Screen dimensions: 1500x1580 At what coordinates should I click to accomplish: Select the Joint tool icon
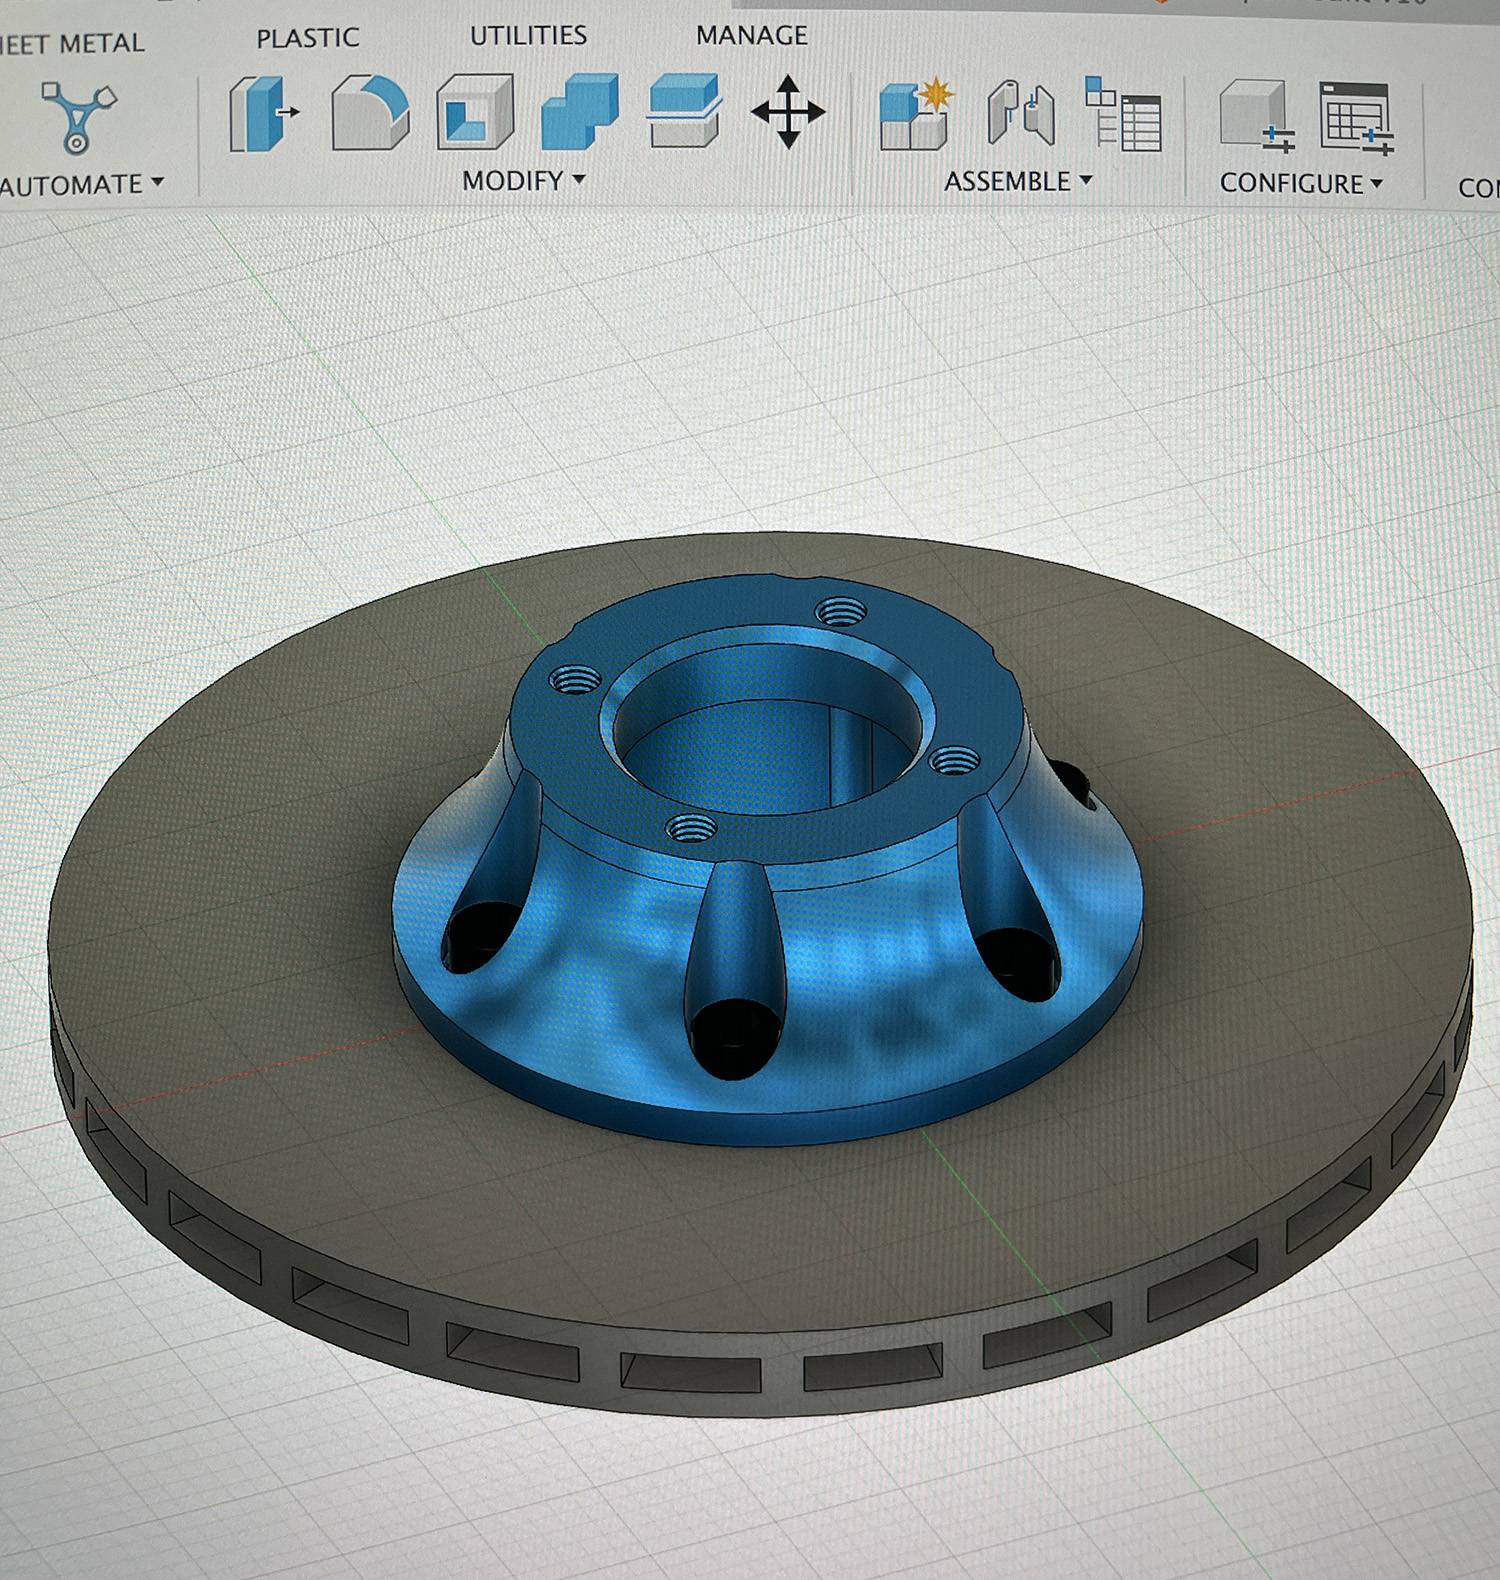tap(1021, 114)
